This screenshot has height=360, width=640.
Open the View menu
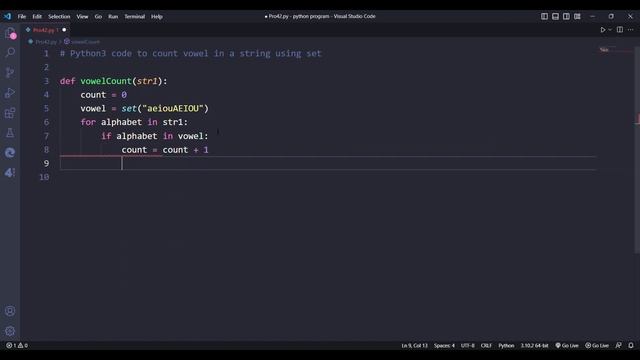tap(82, 16)
